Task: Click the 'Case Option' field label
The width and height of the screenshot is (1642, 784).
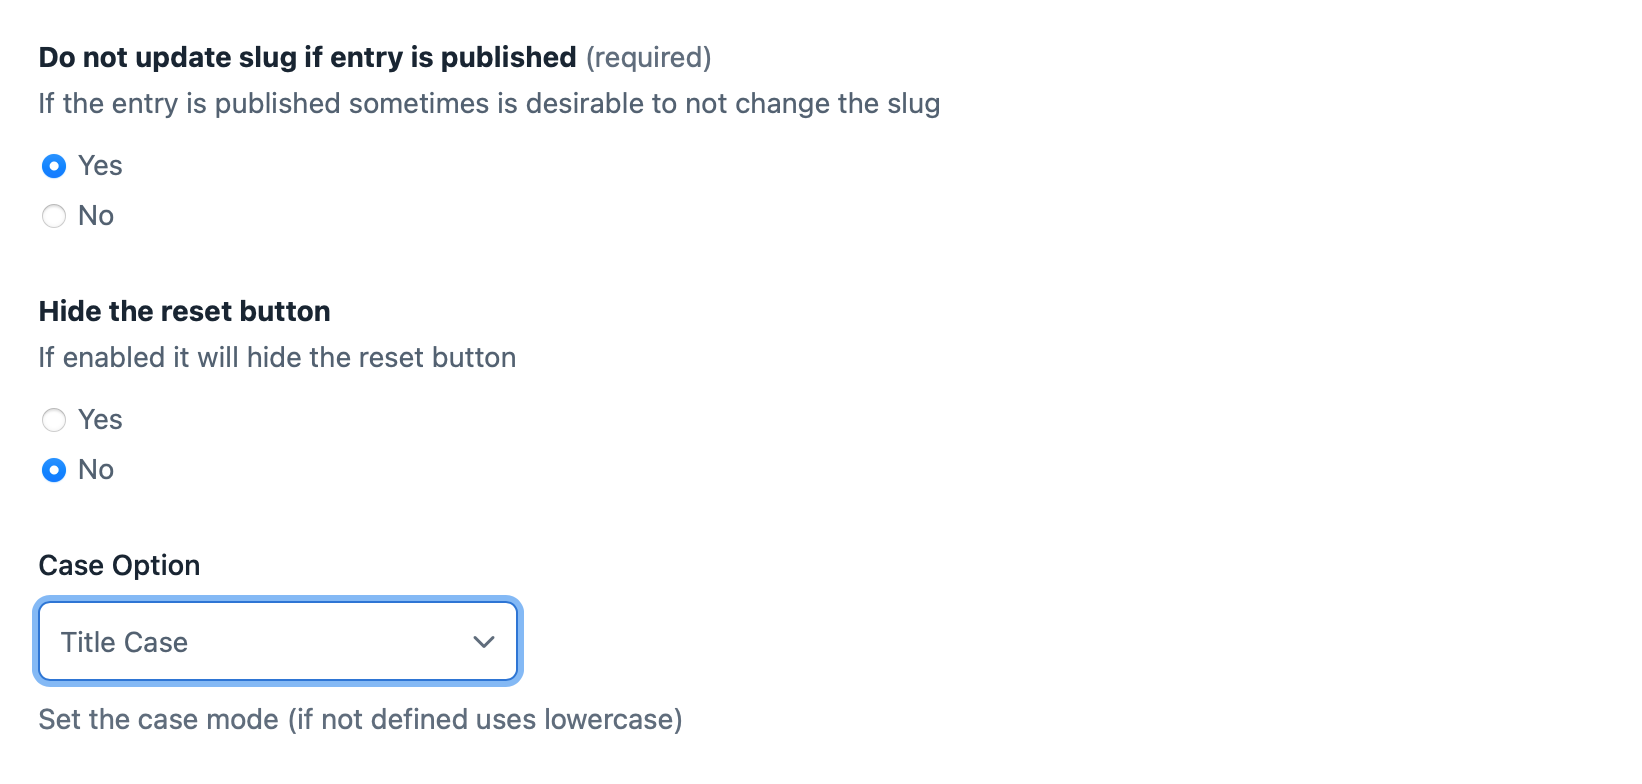Action: point(119,566)
